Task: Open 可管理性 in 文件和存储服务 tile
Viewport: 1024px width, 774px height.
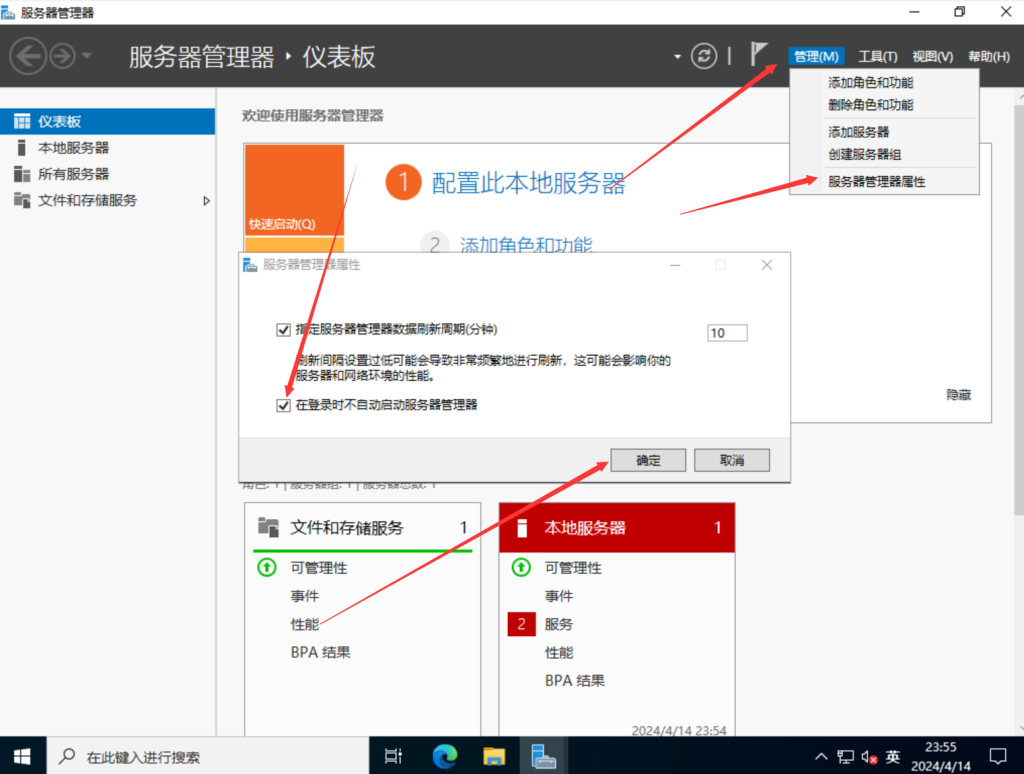Action: 319,568
